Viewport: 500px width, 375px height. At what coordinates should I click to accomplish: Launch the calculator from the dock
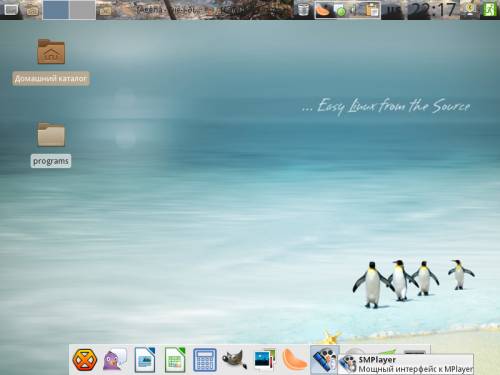(205, 360)
